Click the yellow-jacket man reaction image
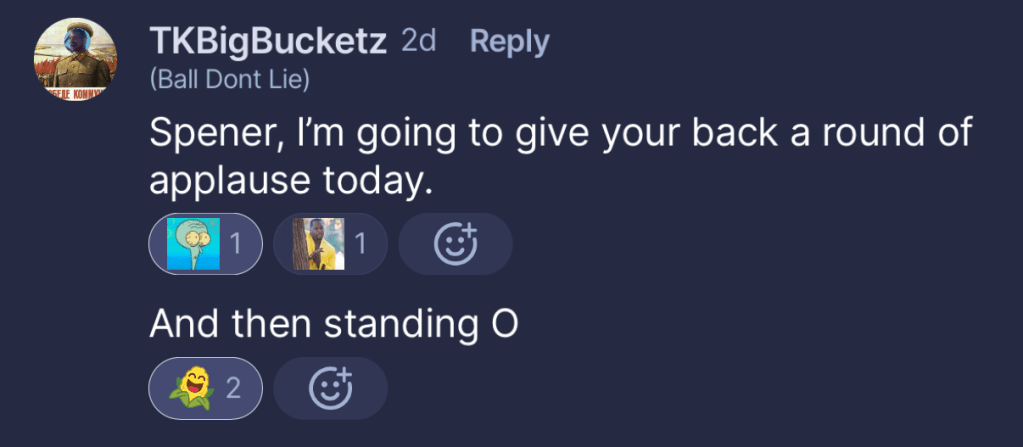Screen dimensions: 1023x447 (x=318, y=244)
